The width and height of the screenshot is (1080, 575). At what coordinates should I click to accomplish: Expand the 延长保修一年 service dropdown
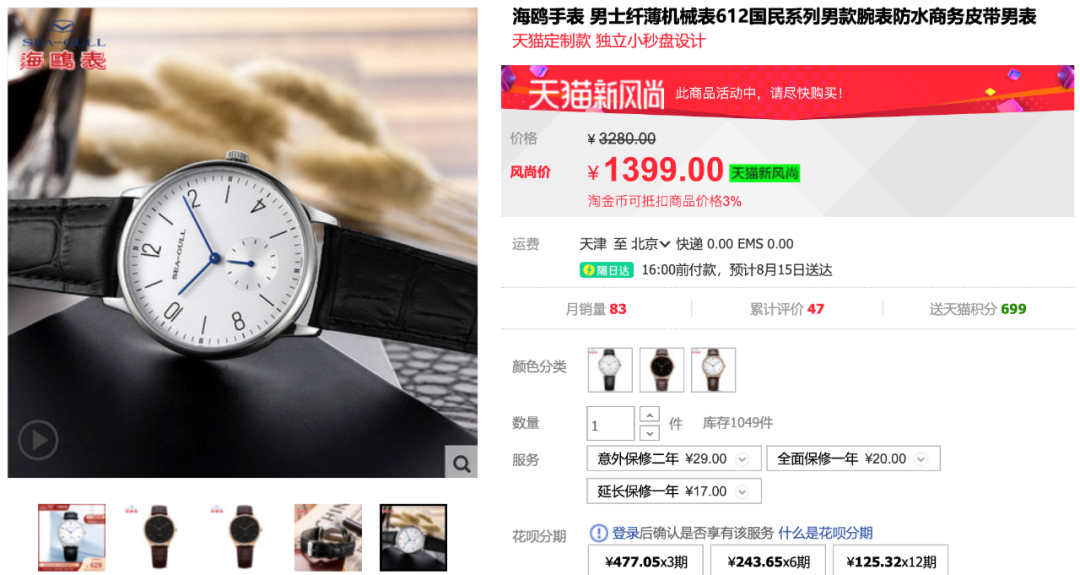[x=742, y=492]
